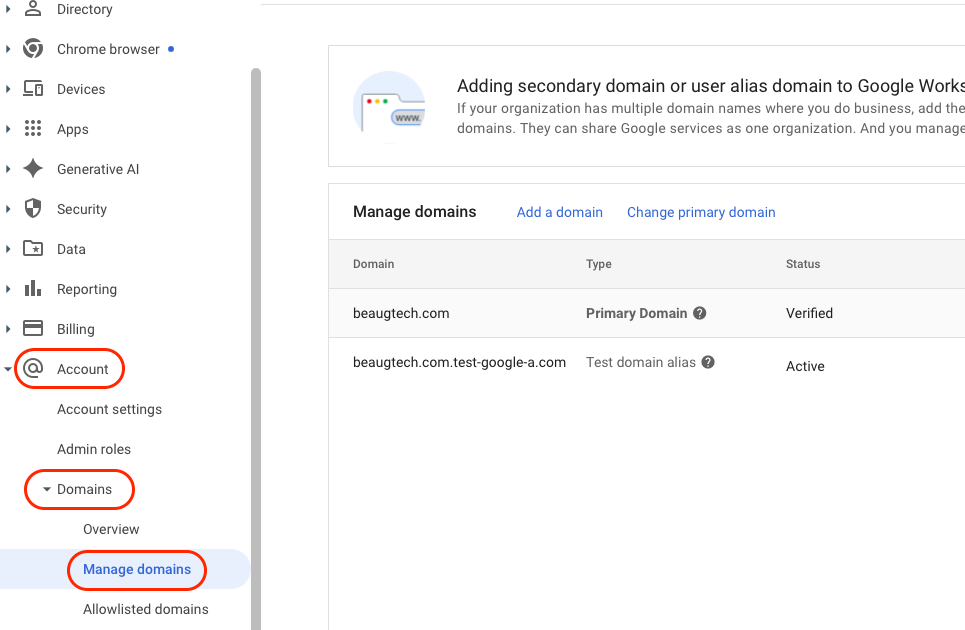Click help icon next to Primary Domain
The height and width of the screenshot is (630, 965).
point(700,313)
